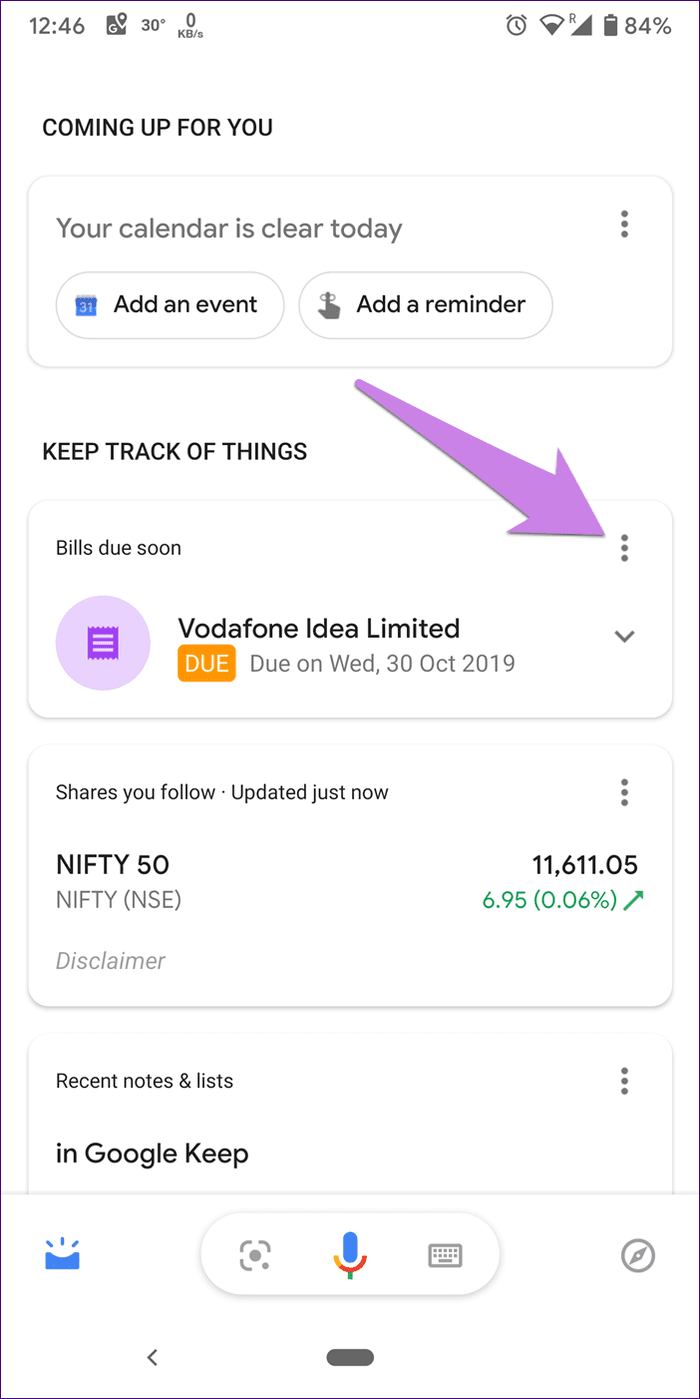The width and height of the screenshot is (700, 1399).
Task: Tap the purple bill receipt icon
Action: pyautogui.click(x=103, y=643)
